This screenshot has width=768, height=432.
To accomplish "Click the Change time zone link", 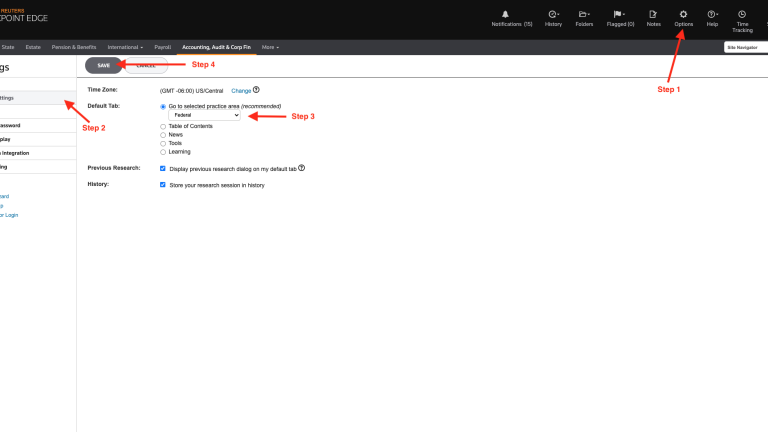I will 241,90.
